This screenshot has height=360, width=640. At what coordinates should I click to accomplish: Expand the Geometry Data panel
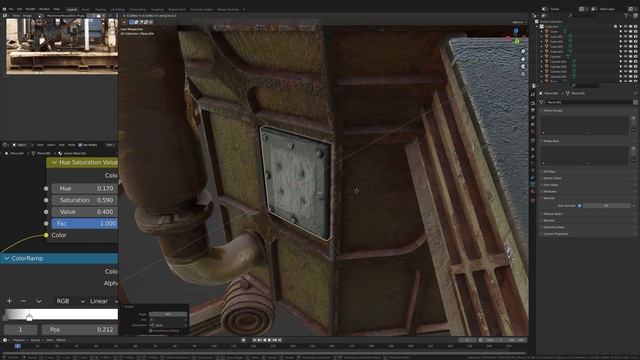click(553, 227)
